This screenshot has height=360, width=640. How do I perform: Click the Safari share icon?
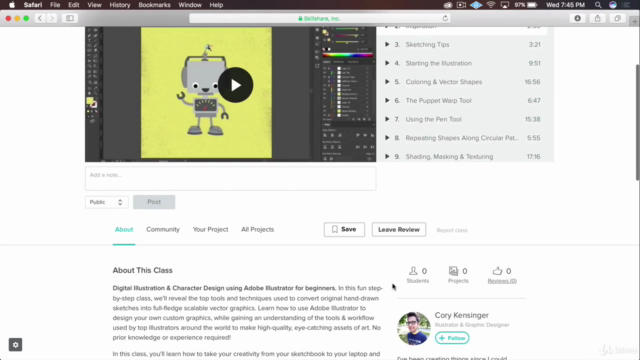[x=598, y=18]
